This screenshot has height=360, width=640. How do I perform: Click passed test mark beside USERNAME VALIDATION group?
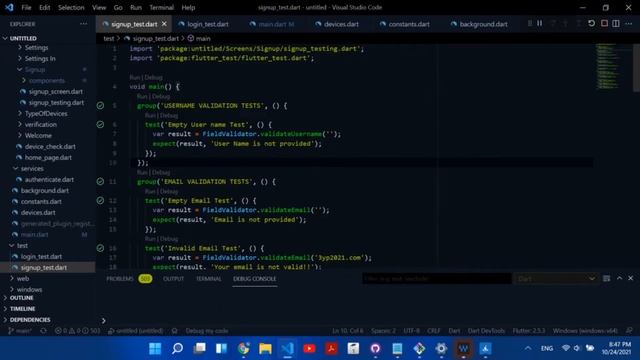tap(100, 106)
